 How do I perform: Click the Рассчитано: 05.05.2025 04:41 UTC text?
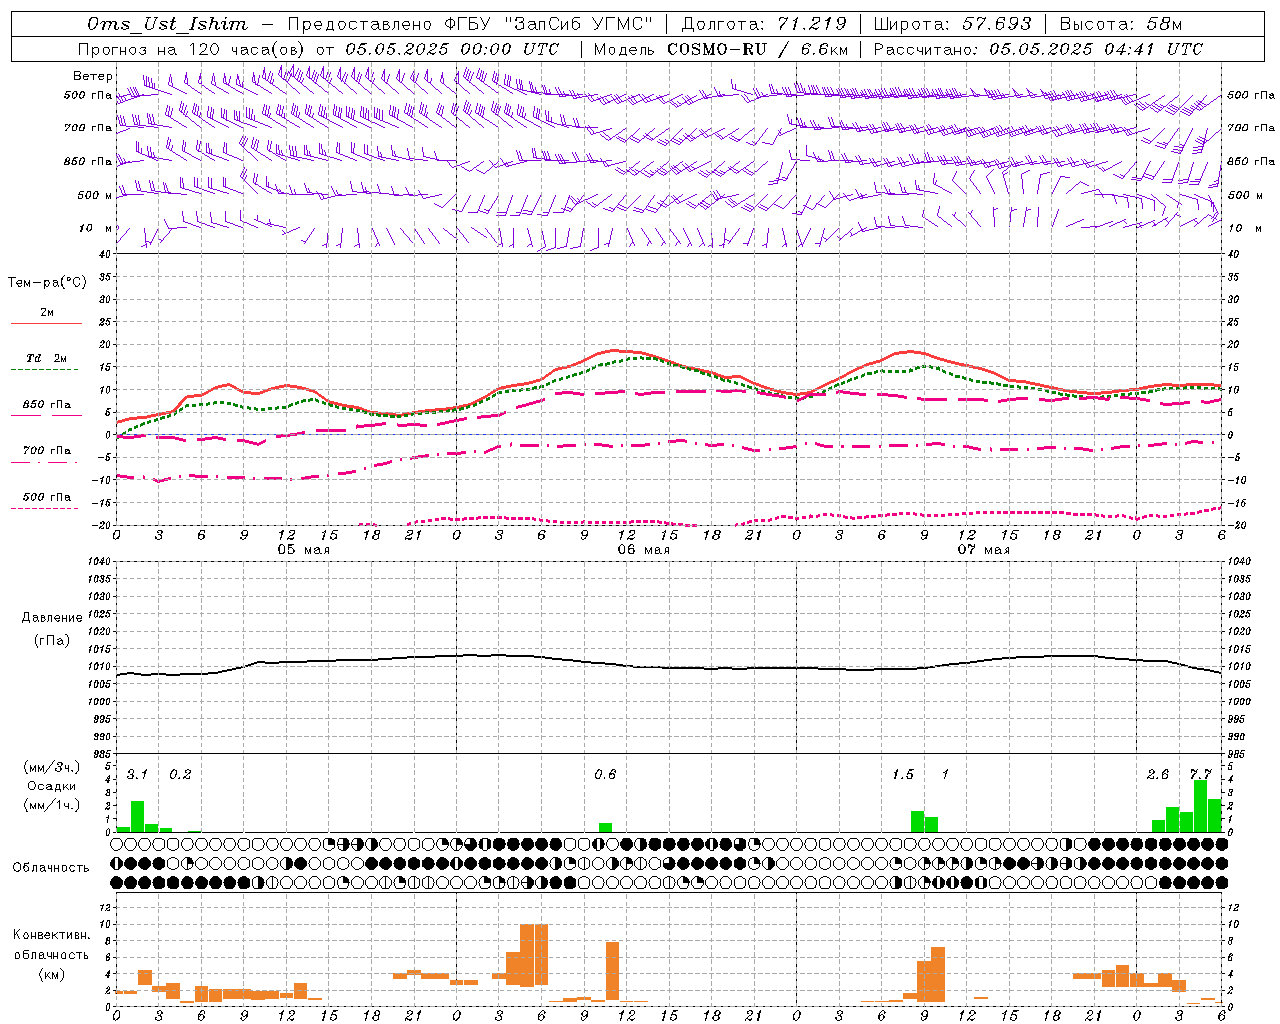pyautogui.click(x=1038, y=49)
